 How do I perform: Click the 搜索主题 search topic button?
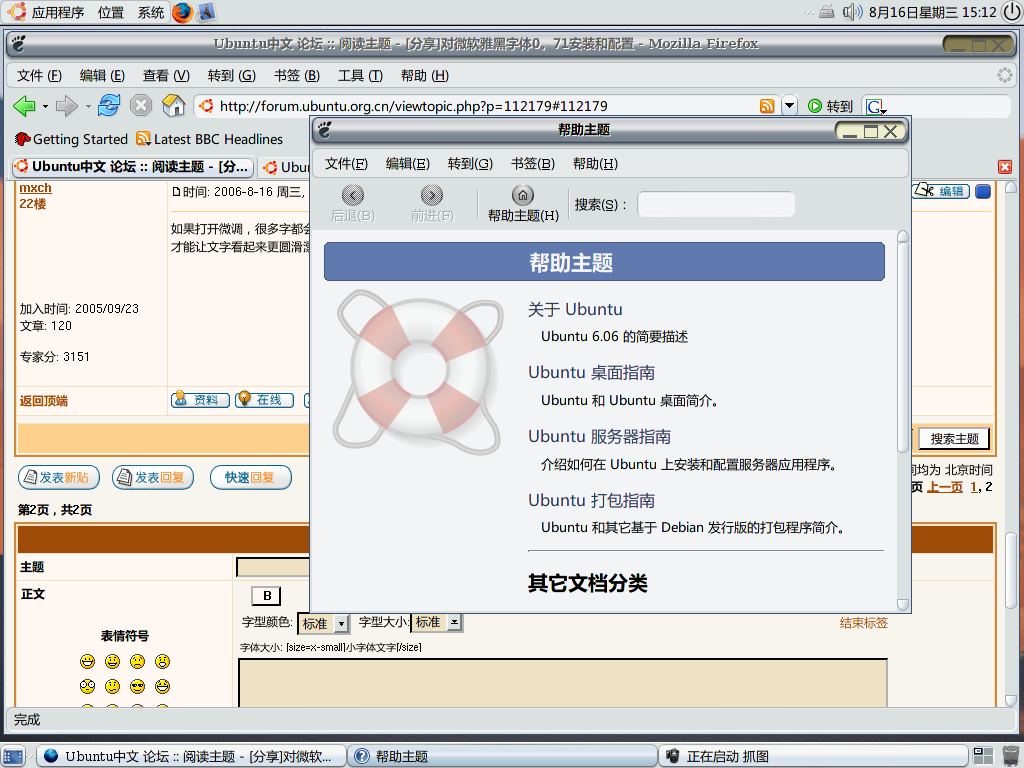(x=954, y=439)
